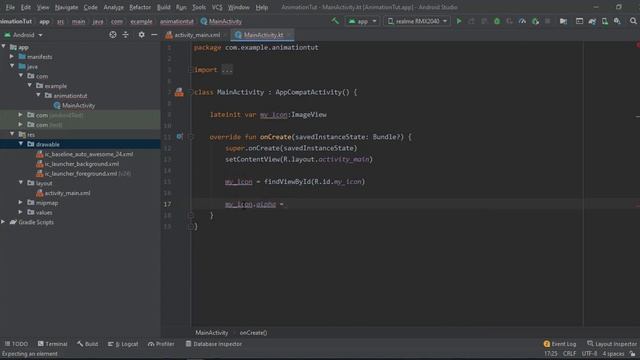Click the Run with Coverage icon
The width and height of the screenshot is (640, 360).
[509, 21]
